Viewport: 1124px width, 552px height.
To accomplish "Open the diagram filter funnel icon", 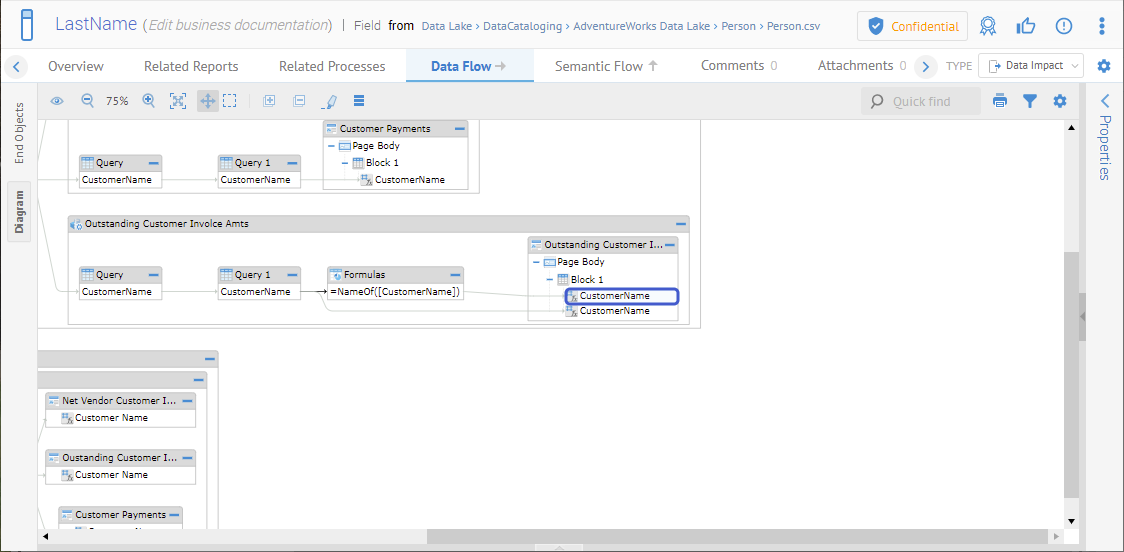I will (1030, 101).
